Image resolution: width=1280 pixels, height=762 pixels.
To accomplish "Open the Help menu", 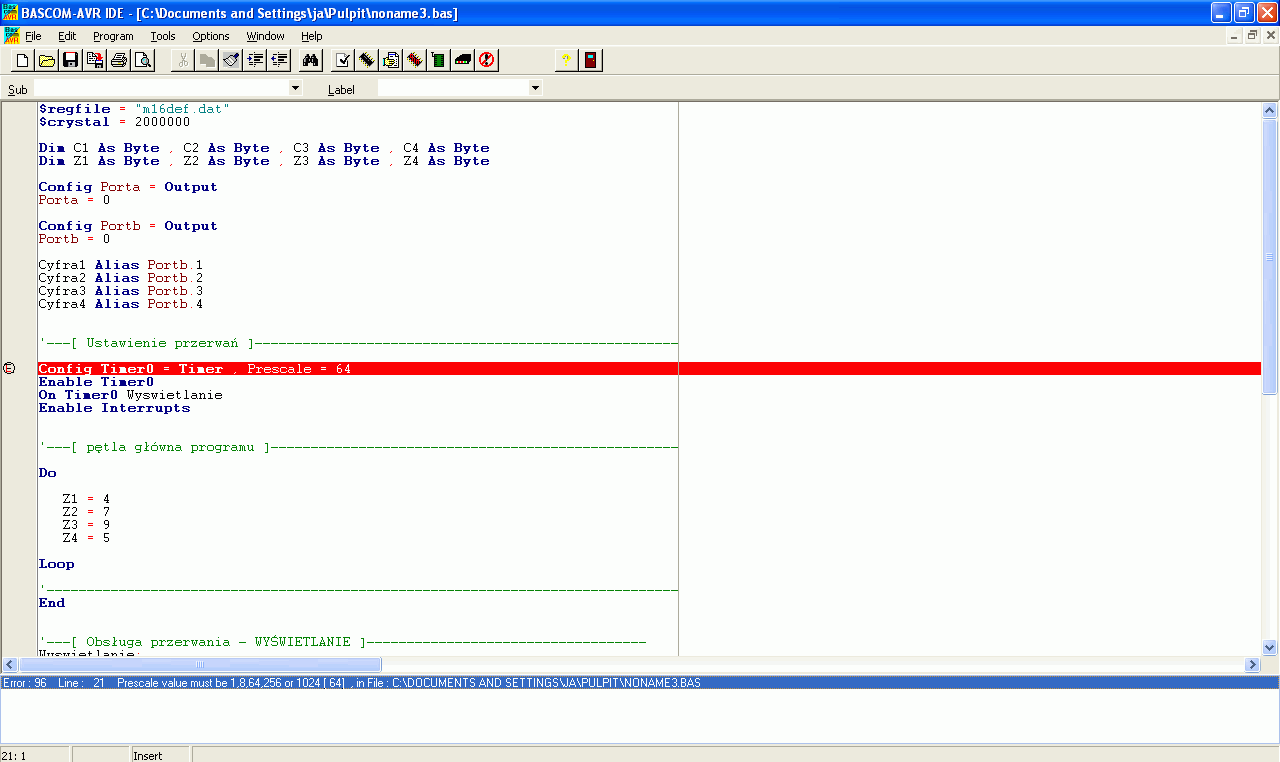I will (312, 36).
